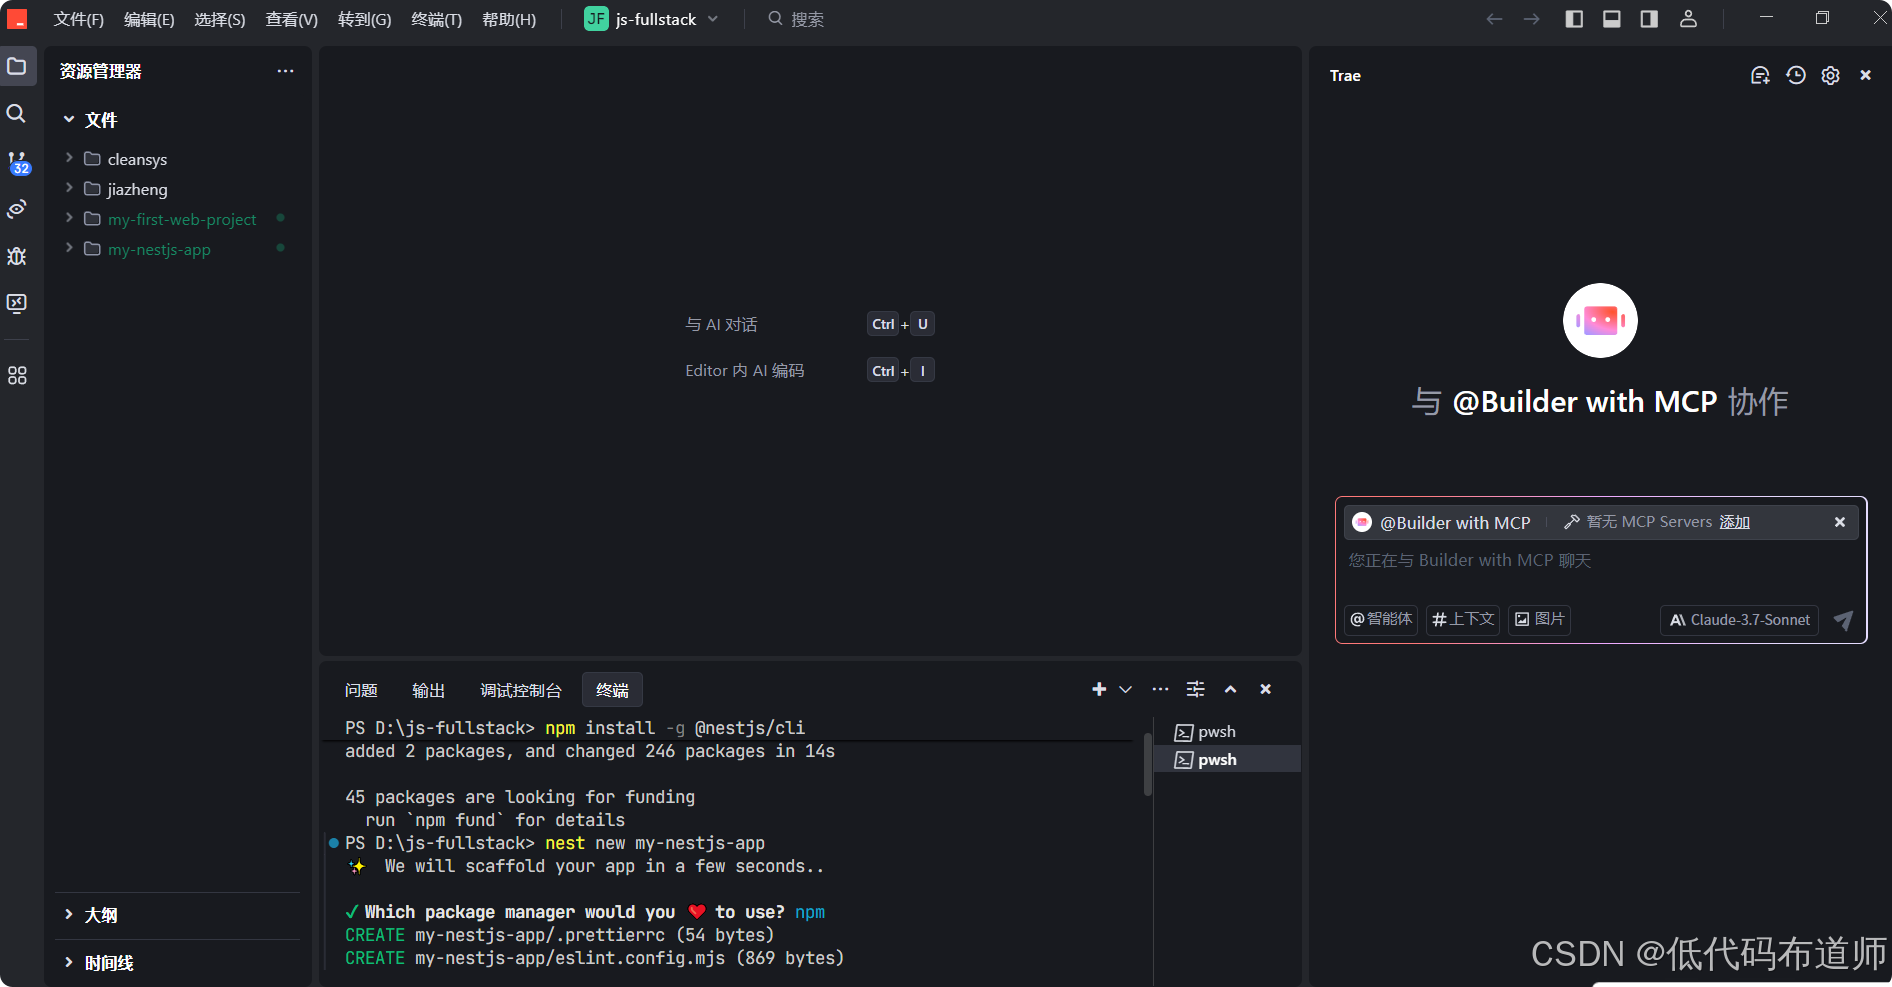
Task: Open the Extensions grid icon
Action: point(17,376)
